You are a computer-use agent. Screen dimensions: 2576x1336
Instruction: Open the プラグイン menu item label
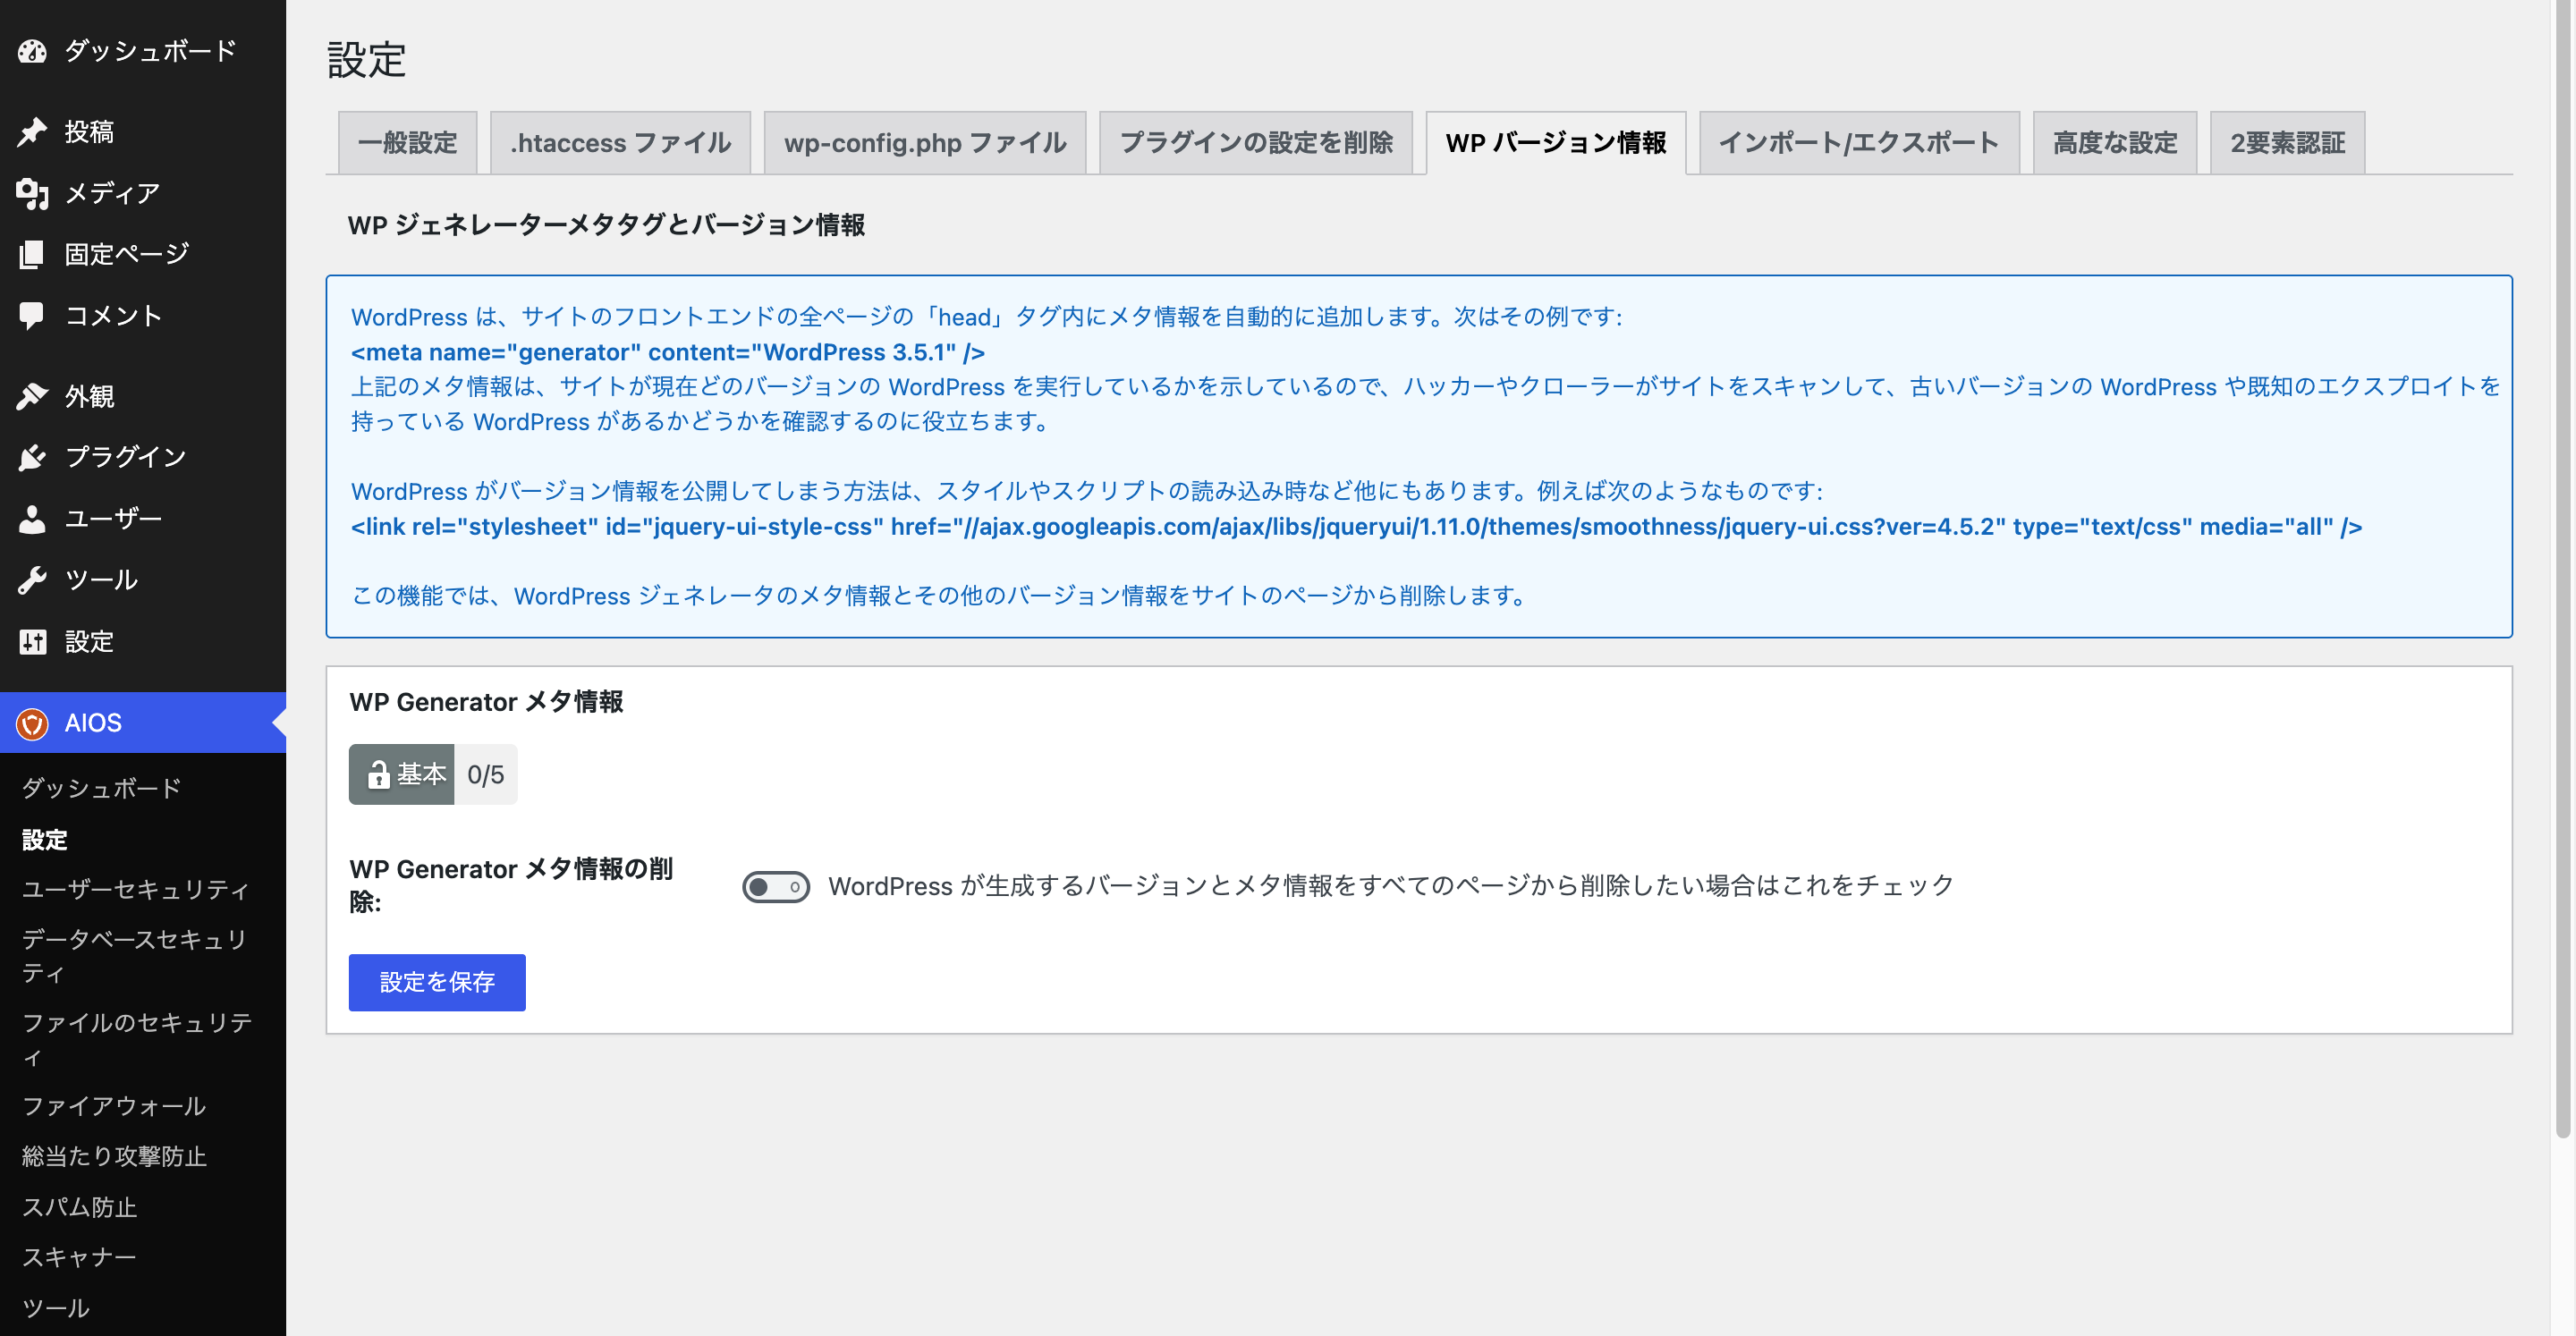click(126, 457)
